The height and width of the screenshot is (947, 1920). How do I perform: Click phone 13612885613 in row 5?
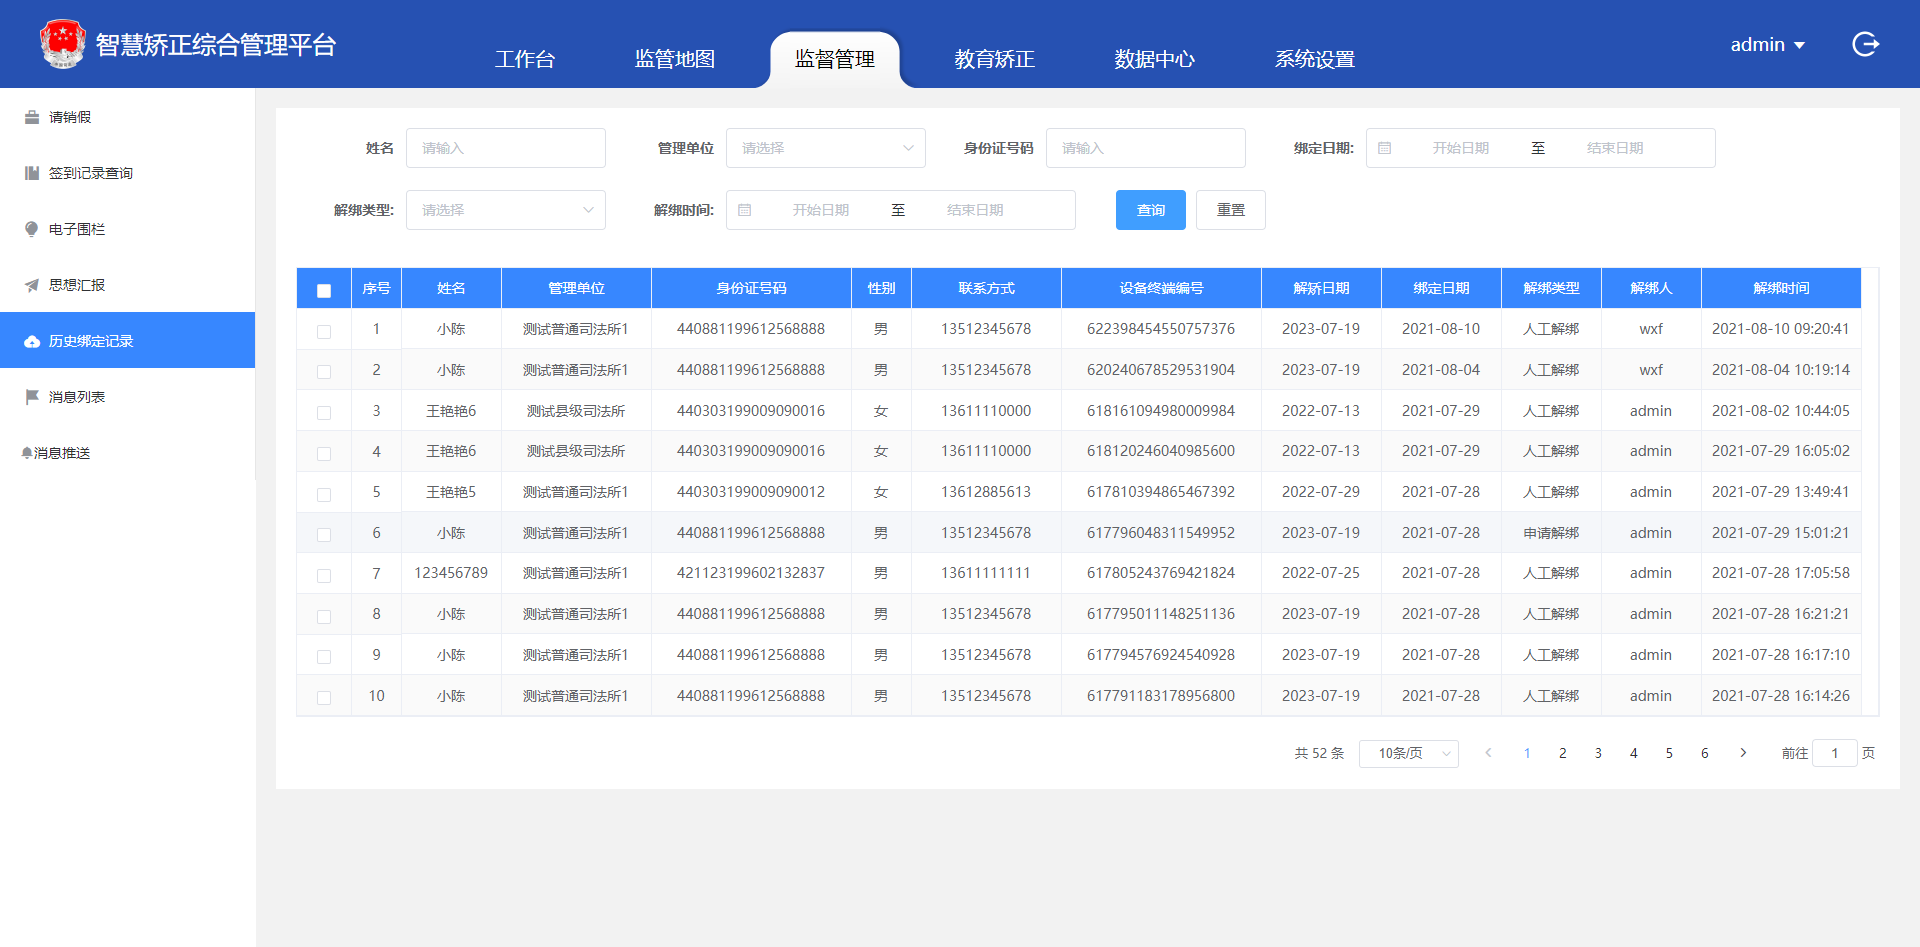(x=986, y=492)
